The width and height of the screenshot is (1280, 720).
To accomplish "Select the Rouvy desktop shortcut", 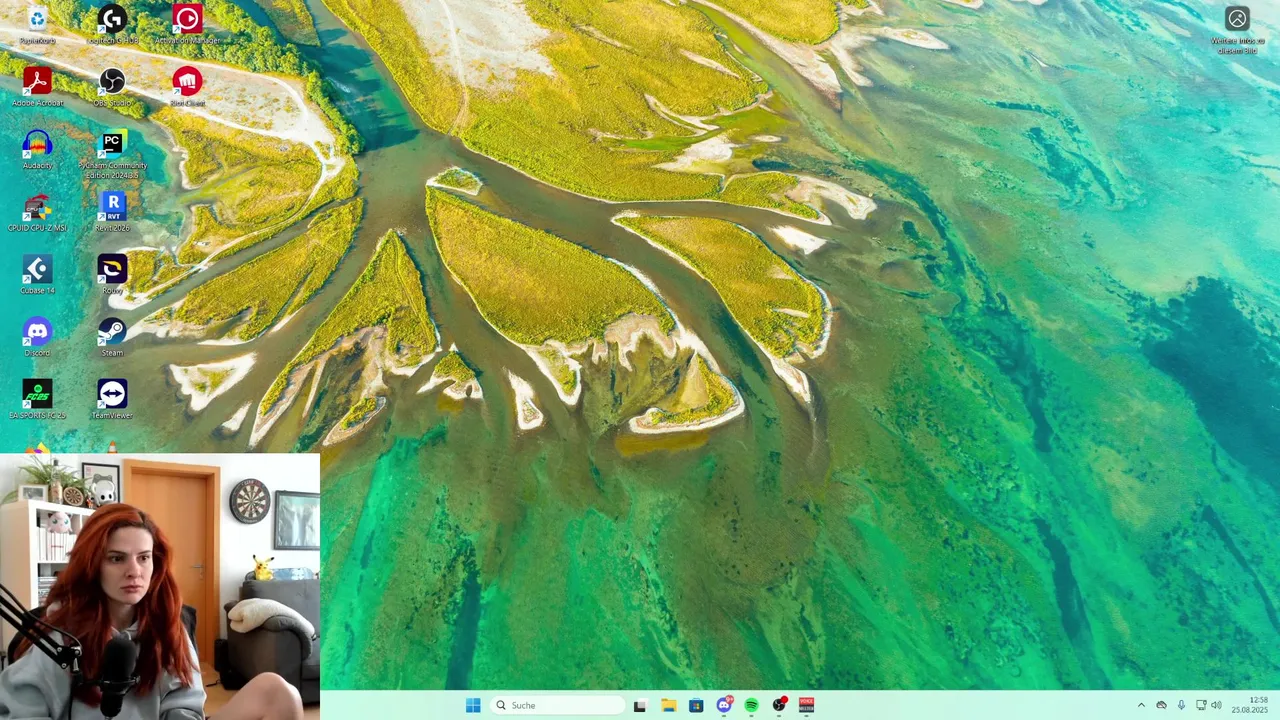I will (x=112, y=275).
